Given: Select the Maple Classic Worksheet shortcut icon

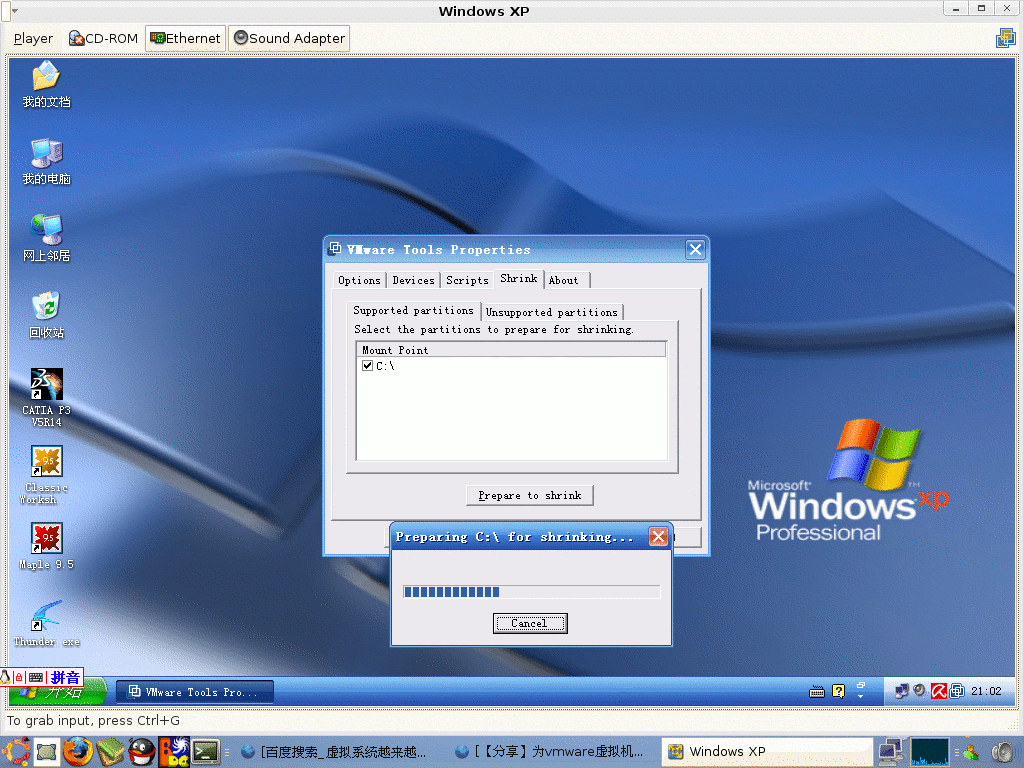Looking at the screenshot, I should (46, 475).
